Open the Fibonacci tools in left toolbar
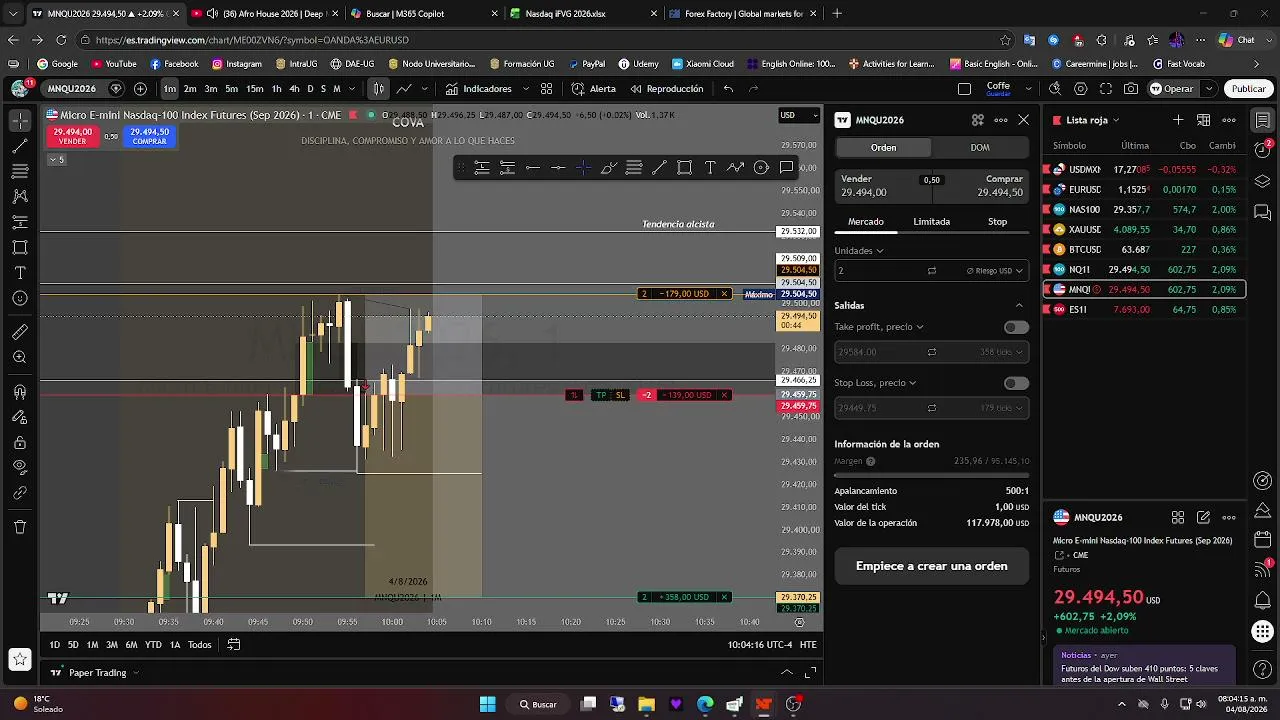The height and width of the screenshot is (720, 1280). (20, 171)
